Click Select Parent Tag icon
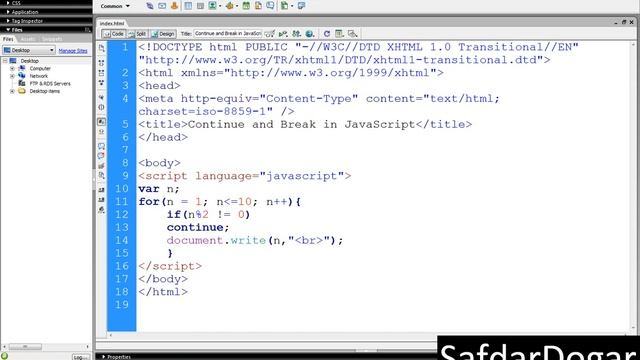Viewport: 640px width, 360px height. tap(102, 98)
